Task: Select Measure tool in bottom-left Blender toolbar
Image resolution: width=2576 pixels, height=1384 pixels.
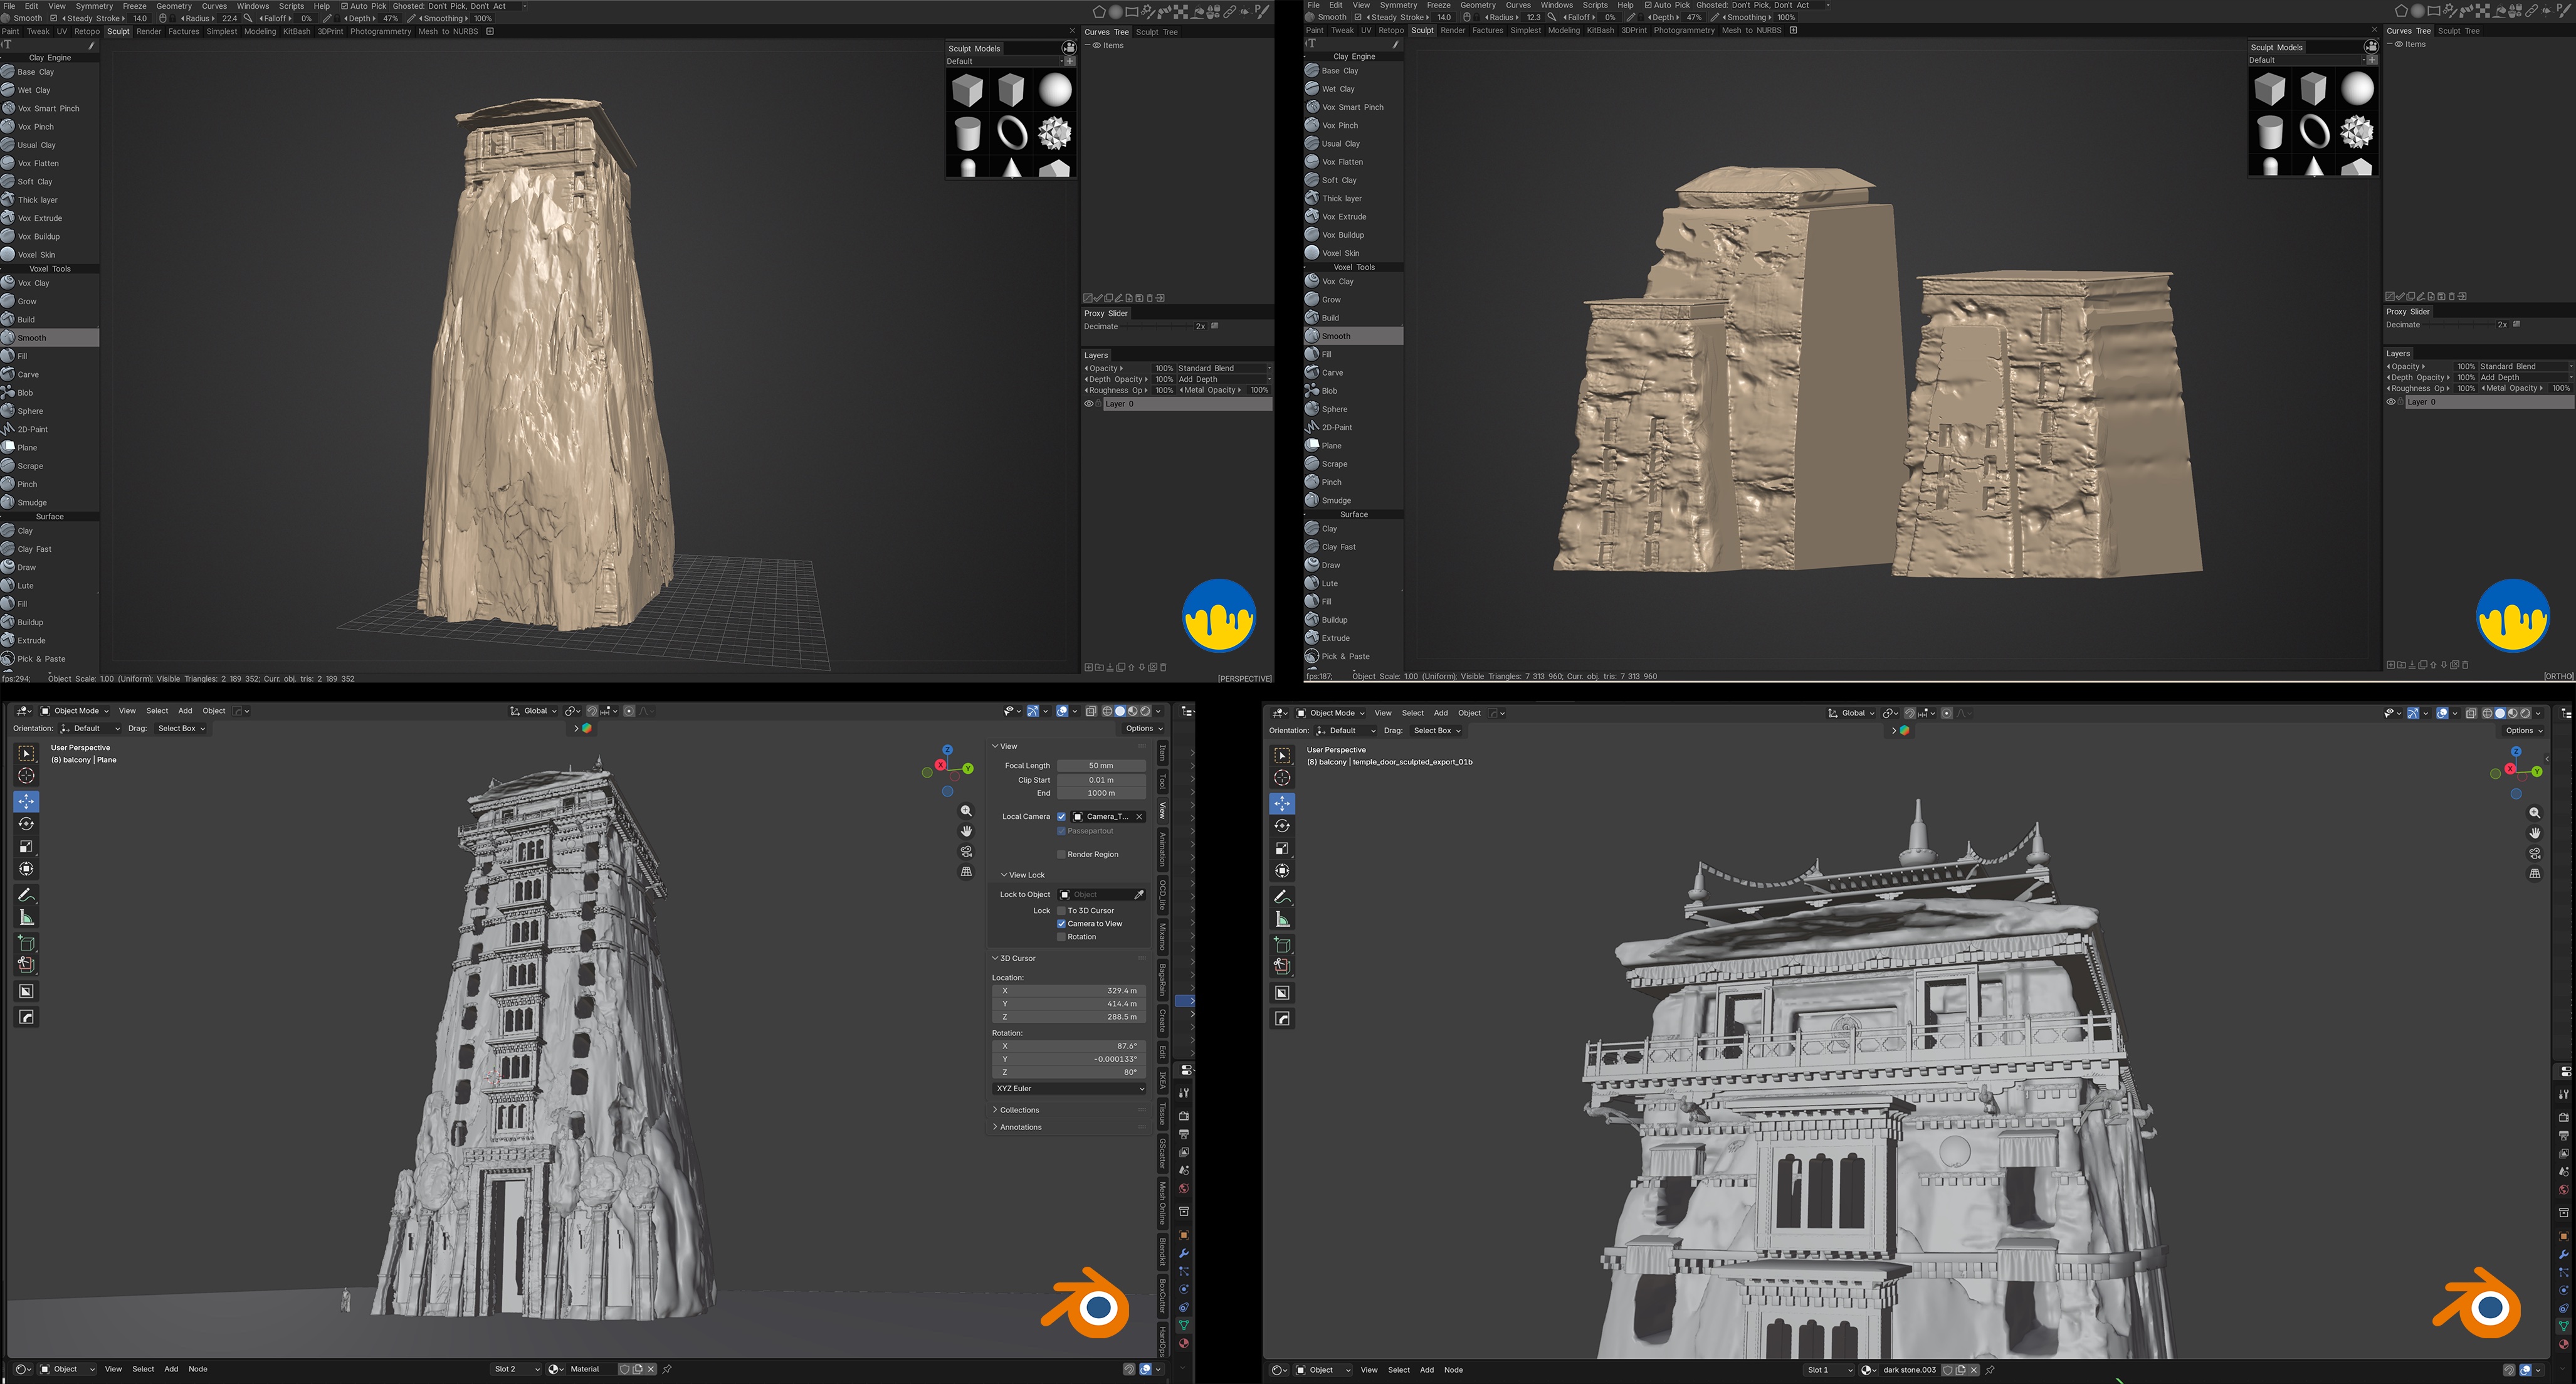Action: (27, 918)
